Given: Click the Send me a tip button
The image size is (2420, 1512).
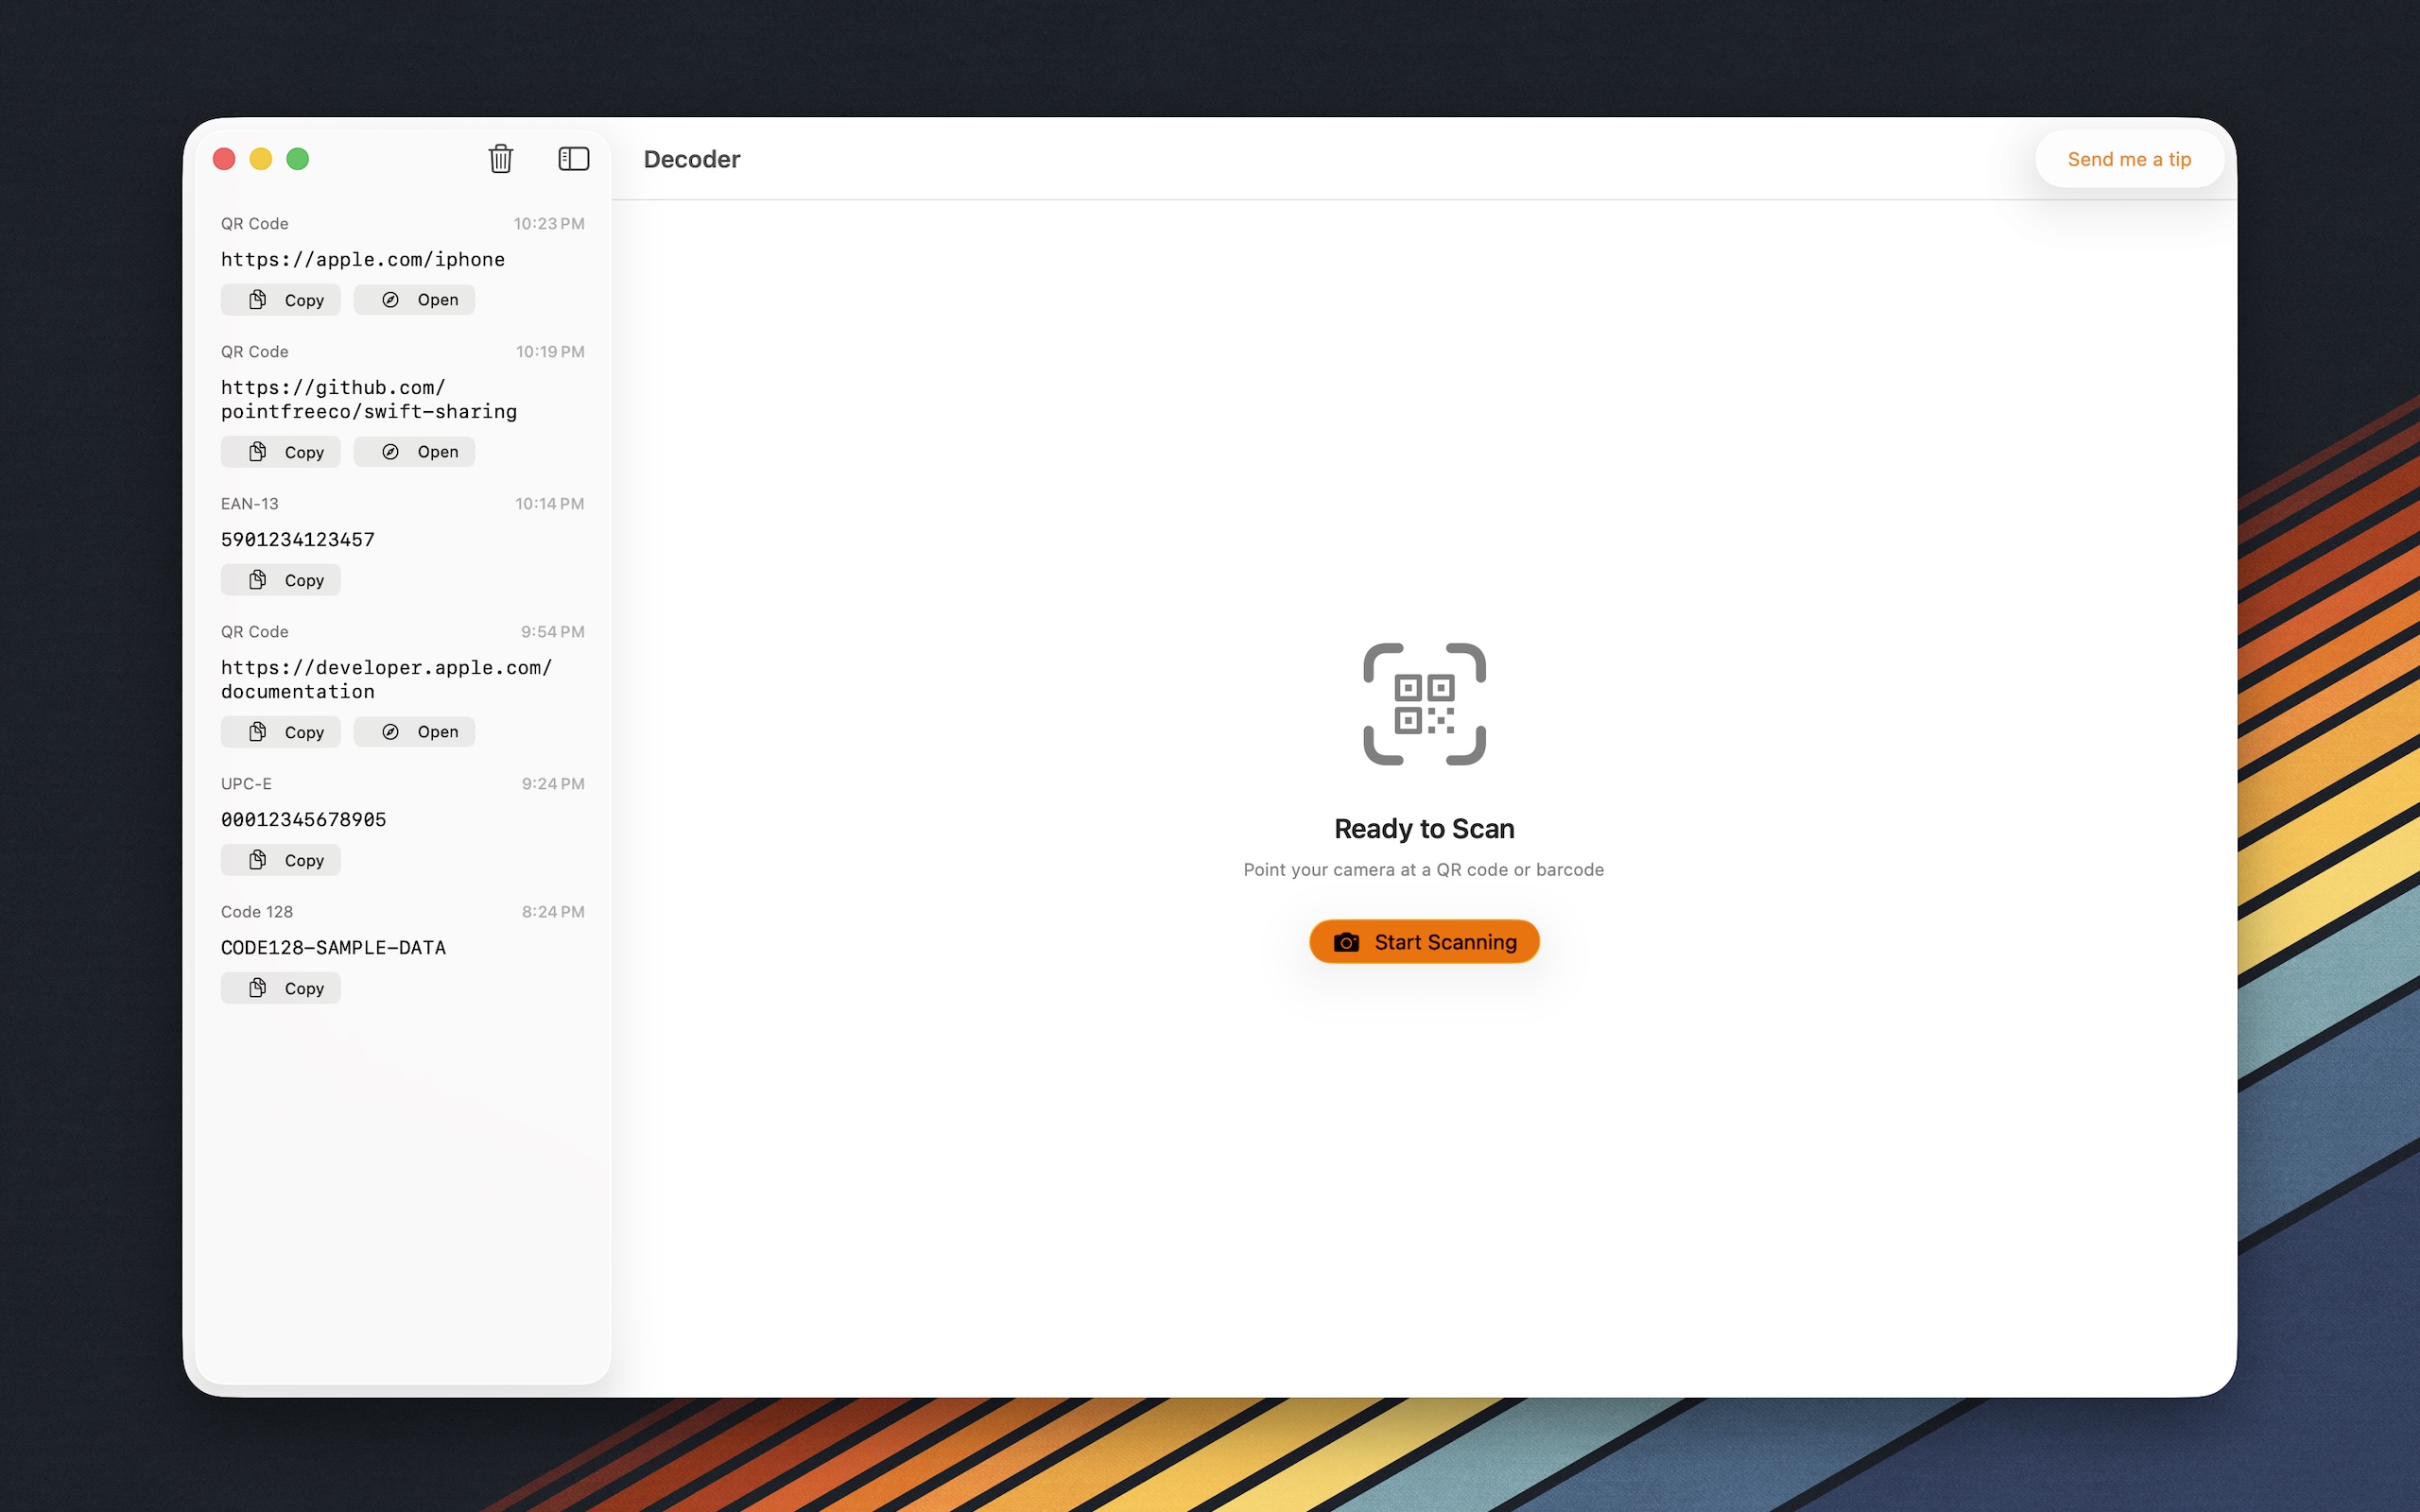Looking at the screenshot, I should [2129, 159].
